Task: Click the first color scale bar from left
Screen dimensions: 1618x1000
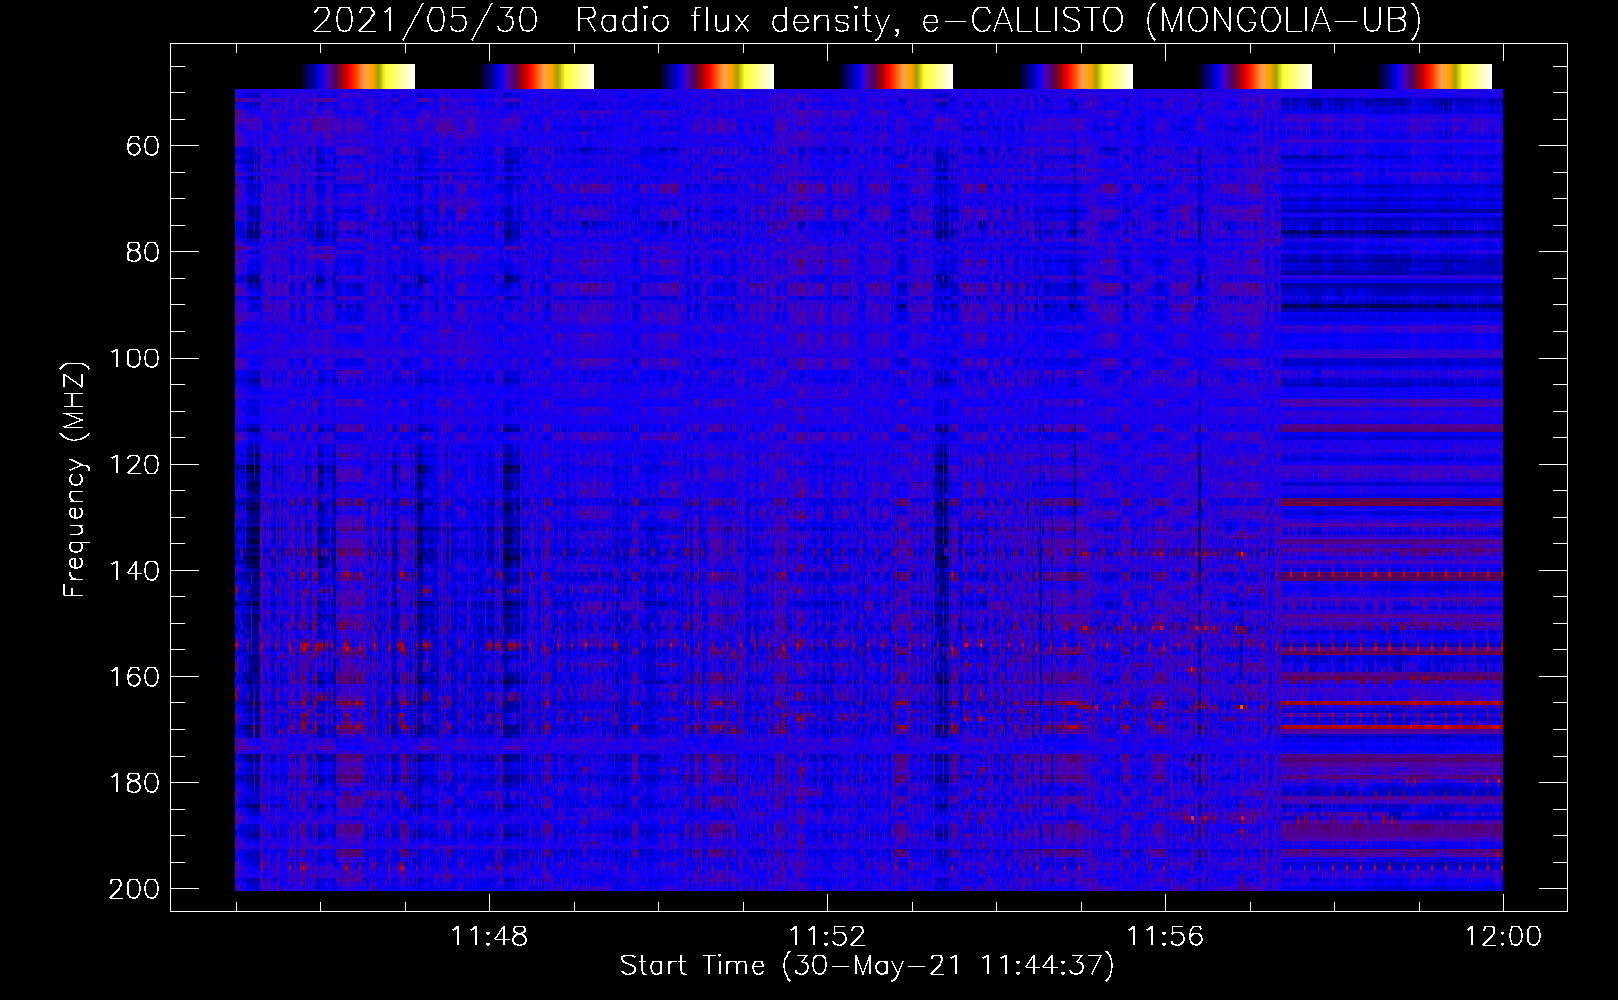Action: click(358, 77)
